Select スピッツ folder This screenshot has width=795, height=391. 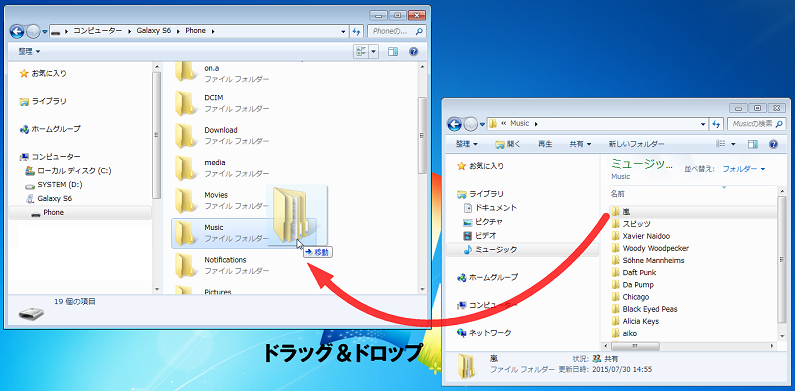[631, 224]
